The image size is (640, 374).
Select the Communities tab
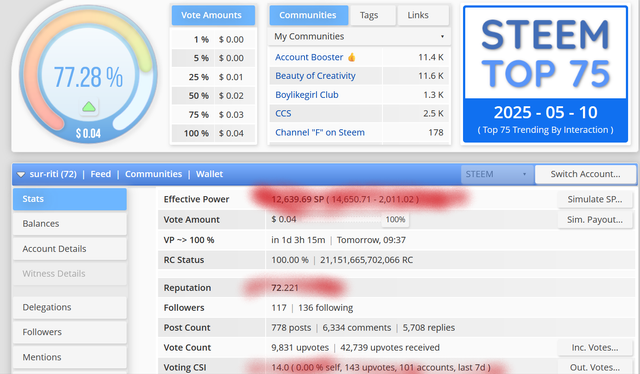point(308,15)
